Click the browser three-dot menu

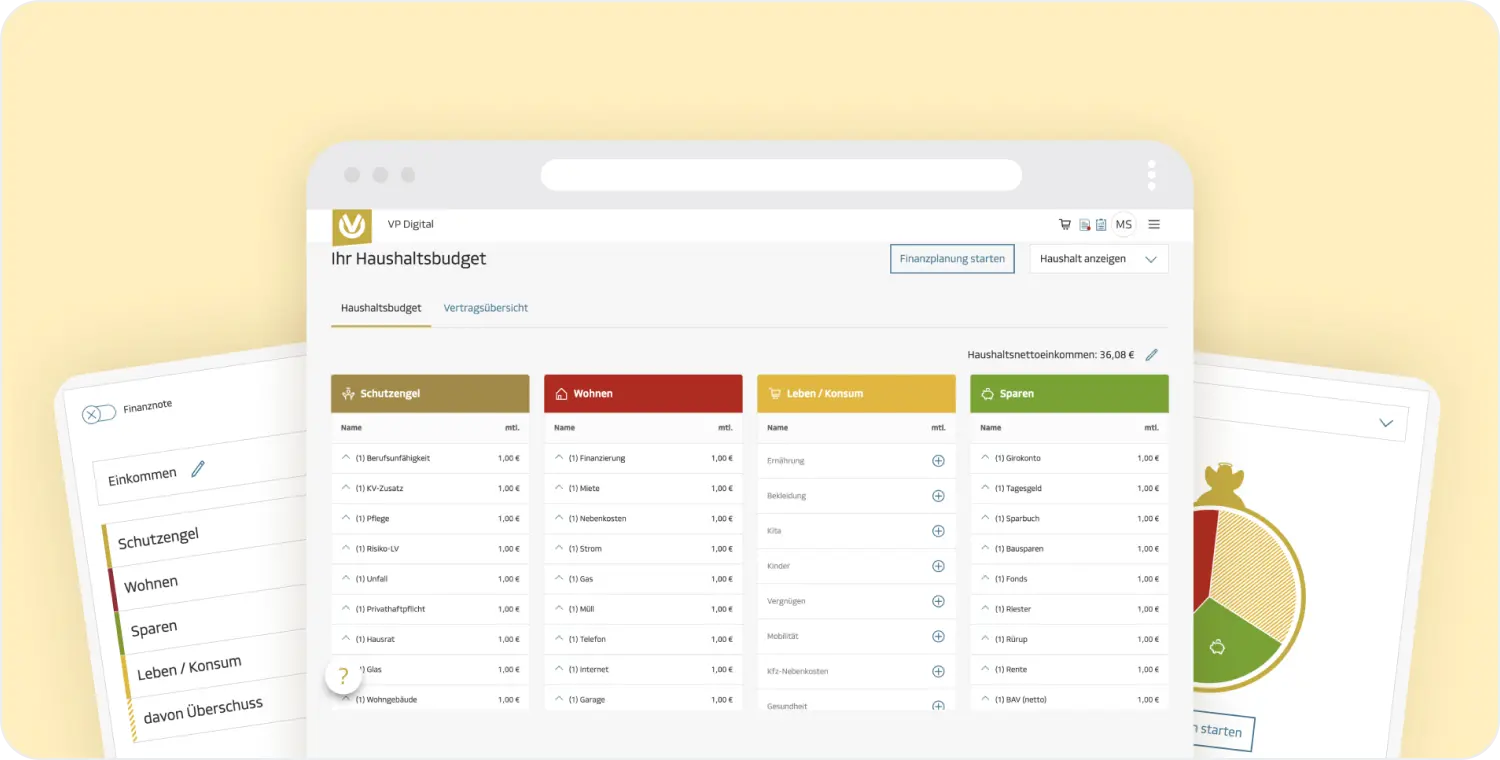(x=1151, y=175)
